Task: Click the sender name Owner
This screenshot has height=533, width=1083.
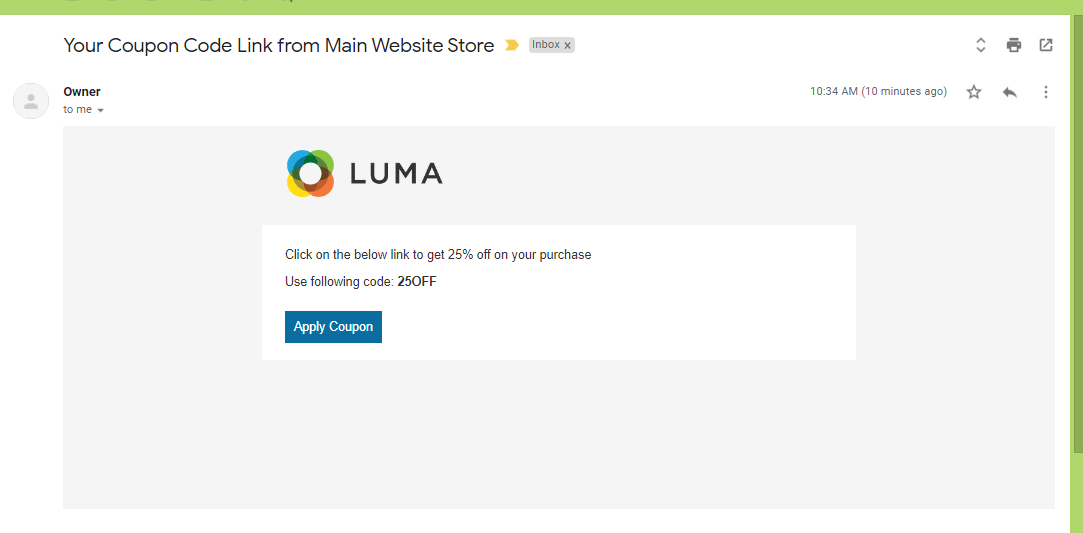Action: click(82, 92)
